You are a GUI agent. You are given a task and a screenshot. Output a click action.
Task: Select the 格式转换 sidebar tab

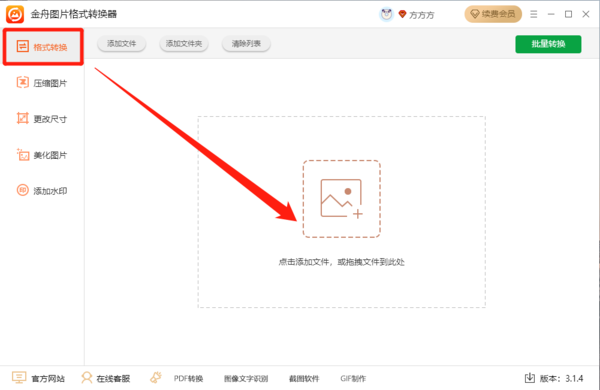tap(43, 47)
